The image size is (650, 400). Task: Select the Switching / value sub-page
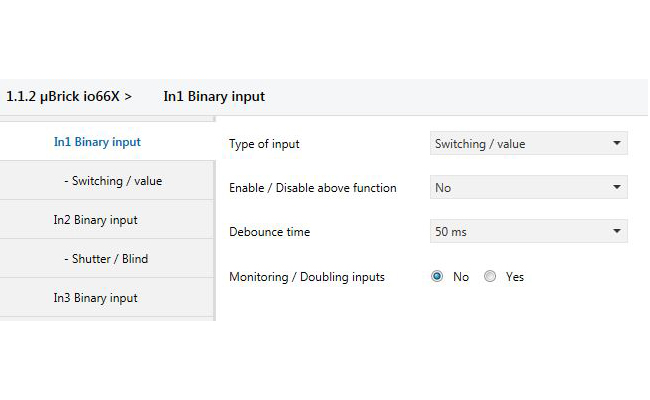pos(112,181)
